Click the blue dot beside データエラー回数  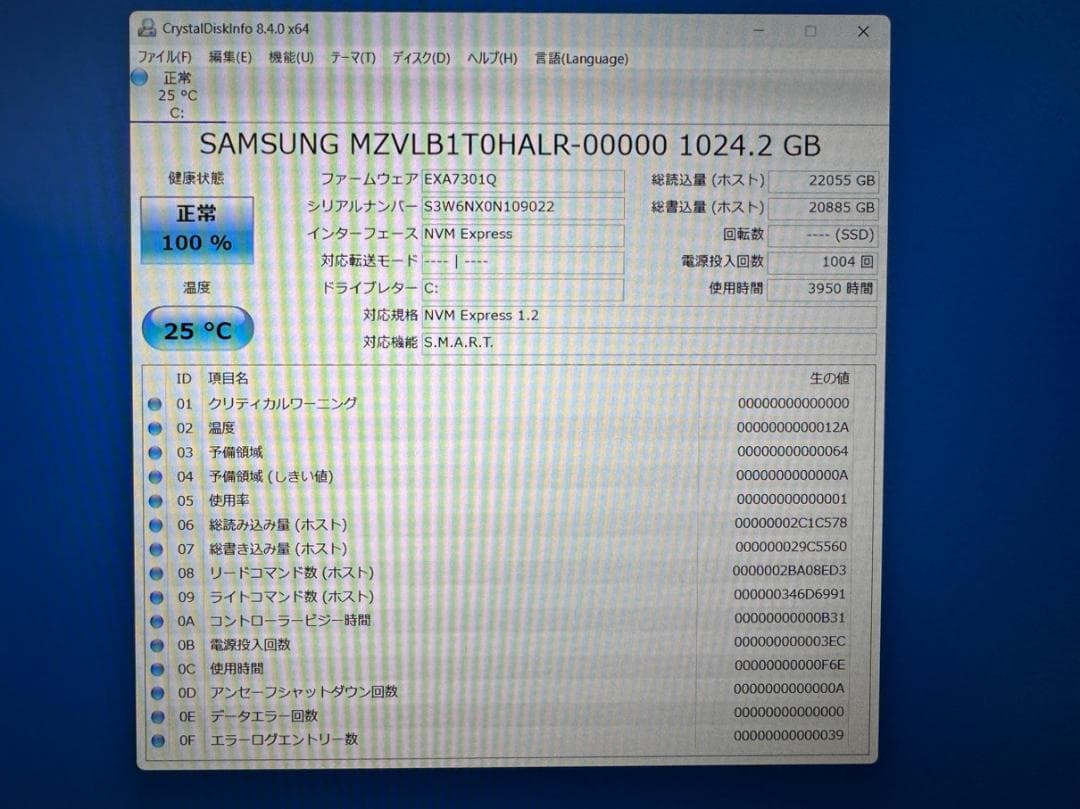157,716
